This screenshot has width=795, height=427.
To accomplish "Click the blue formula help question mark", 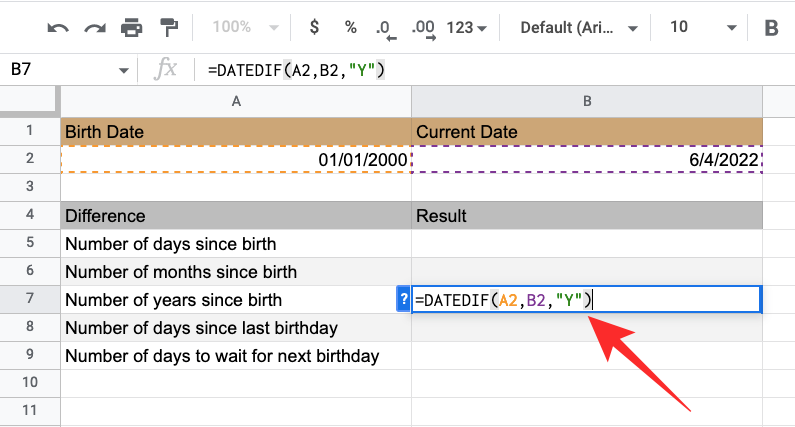I will click(403, 299).
